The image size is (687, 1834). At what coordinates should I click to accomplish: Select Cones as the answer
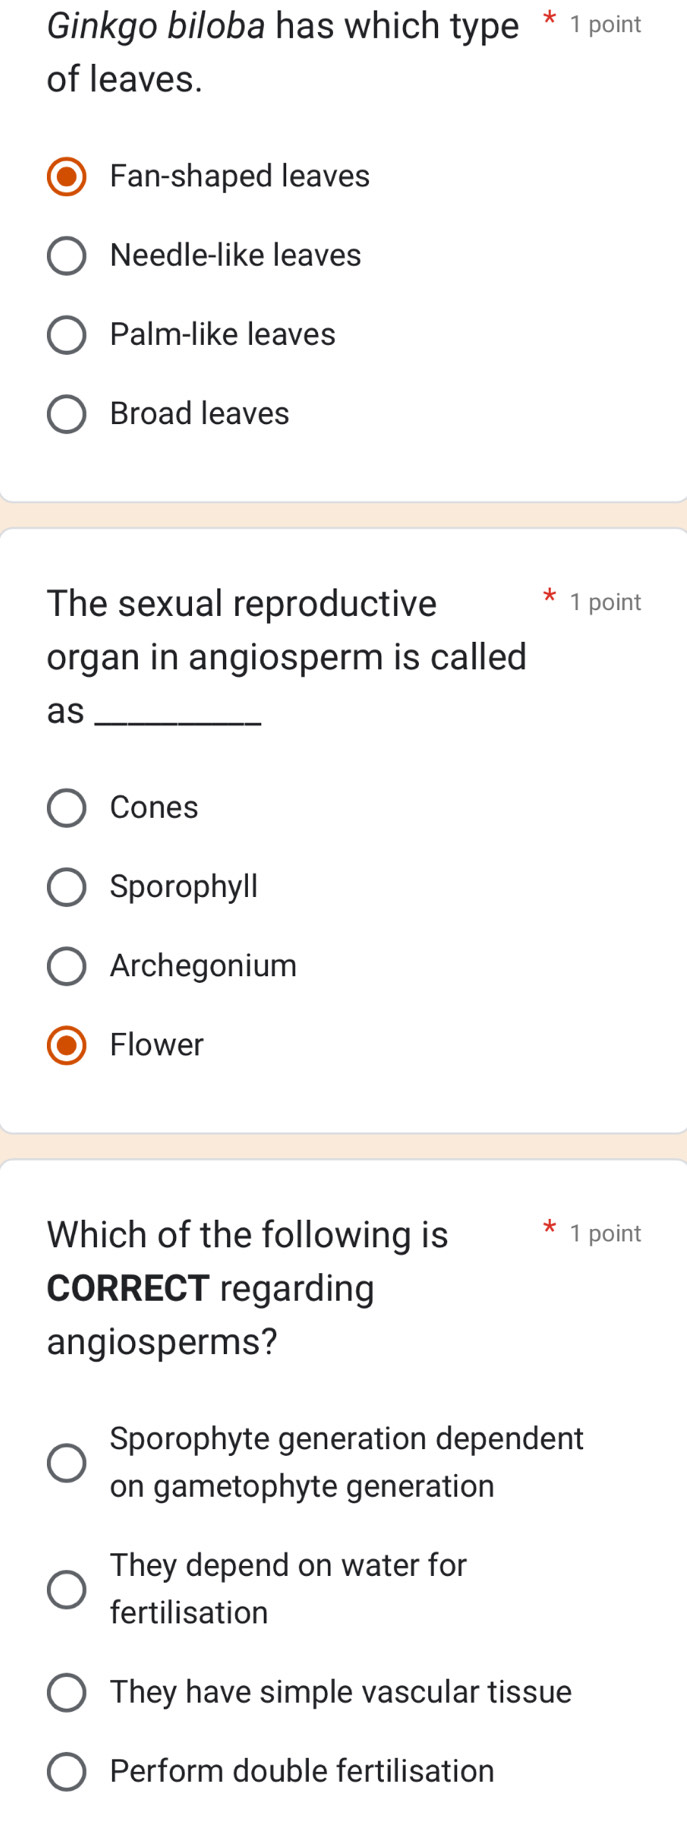67,808
